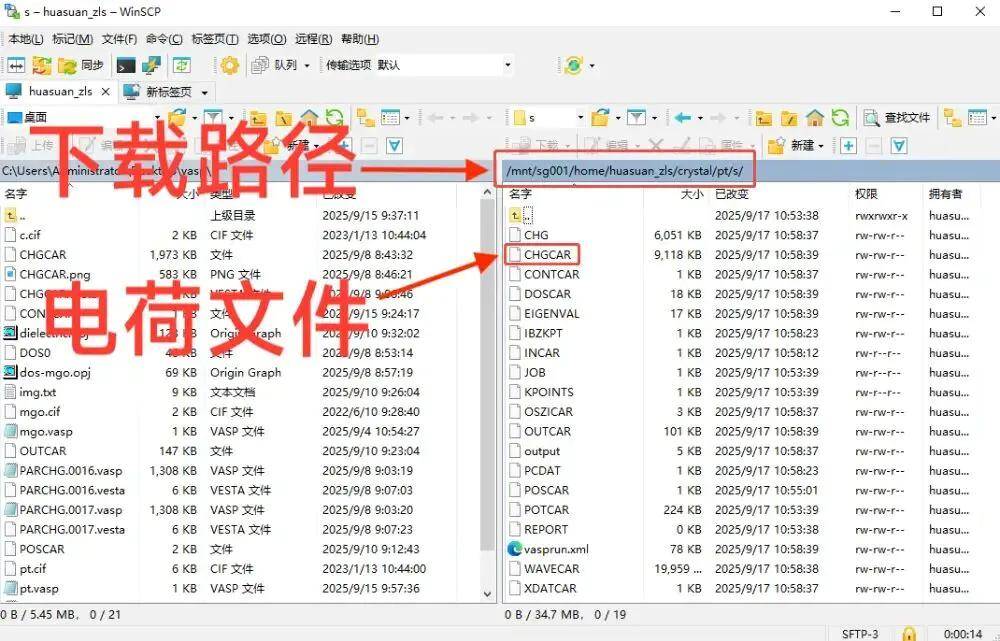Click remote 新建 button

click(x=797, y=146)
